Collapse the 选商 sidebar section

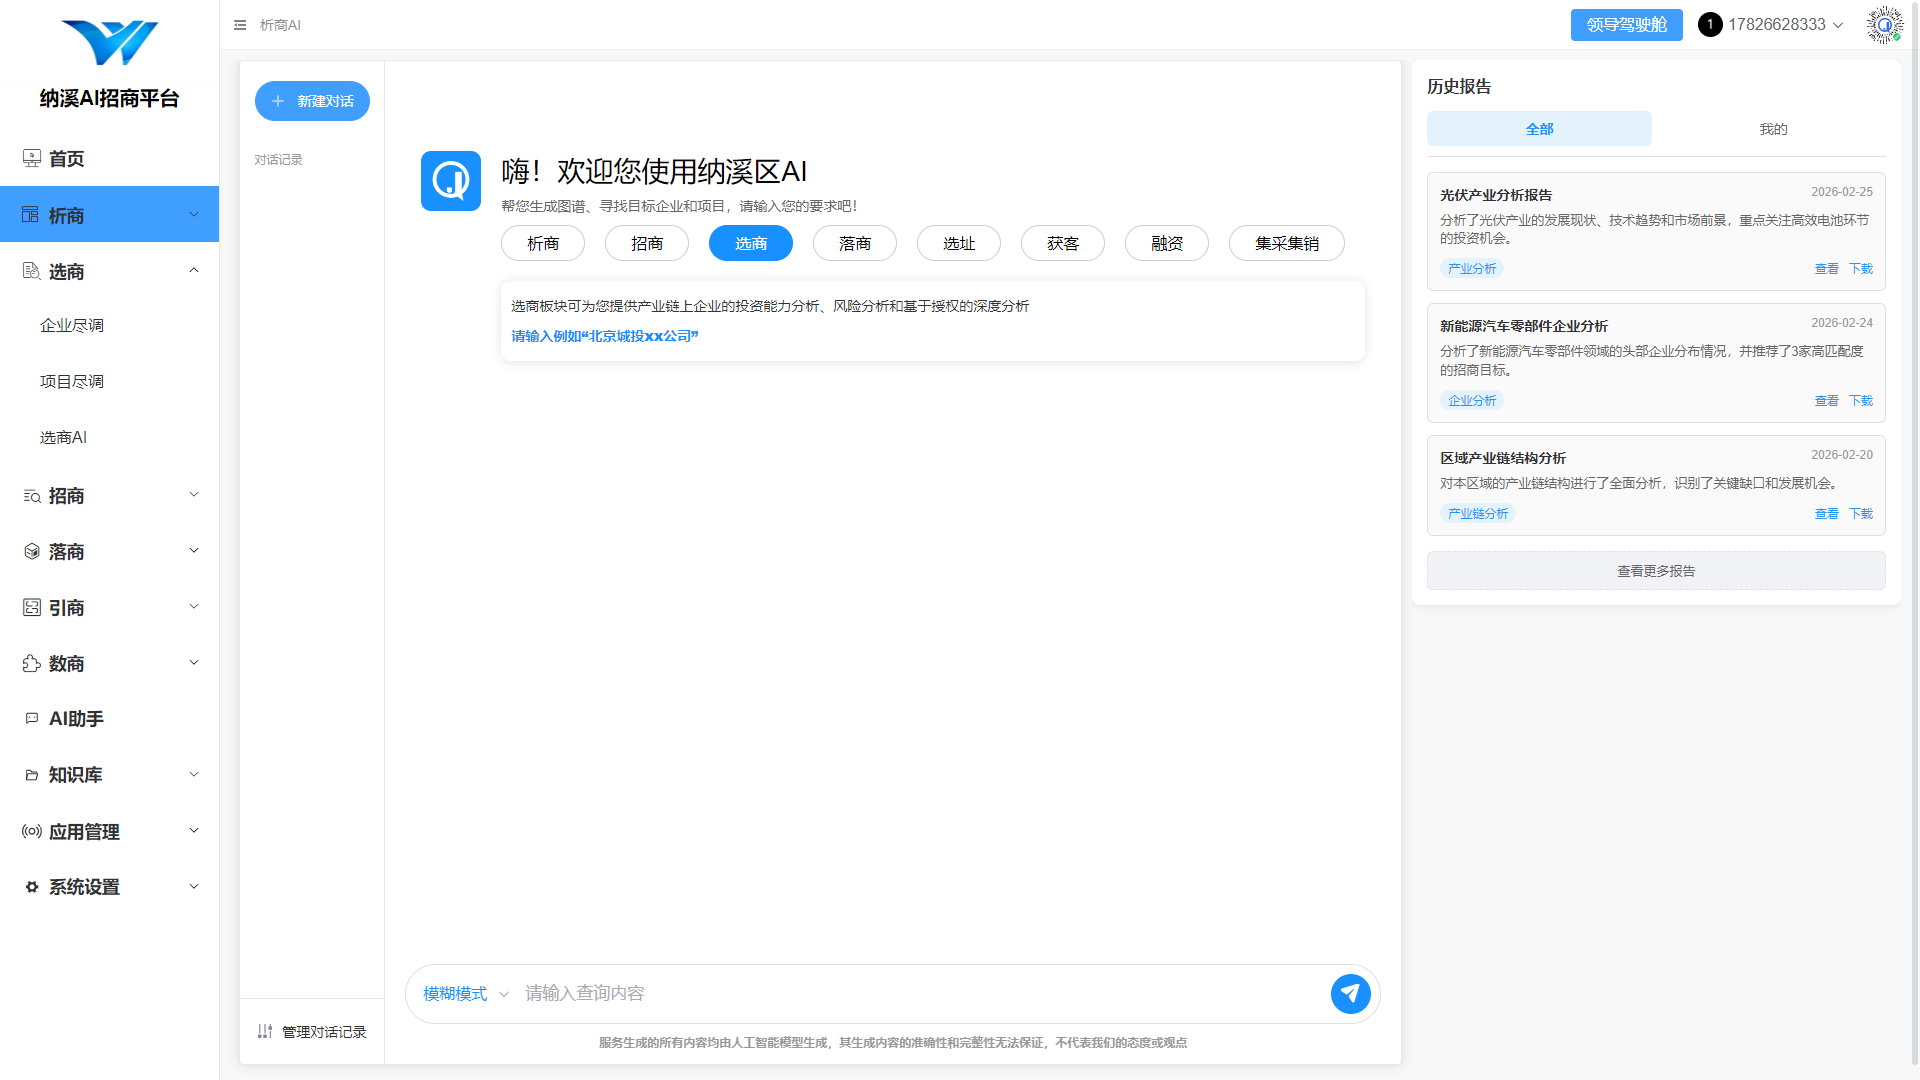pos(194,270)
